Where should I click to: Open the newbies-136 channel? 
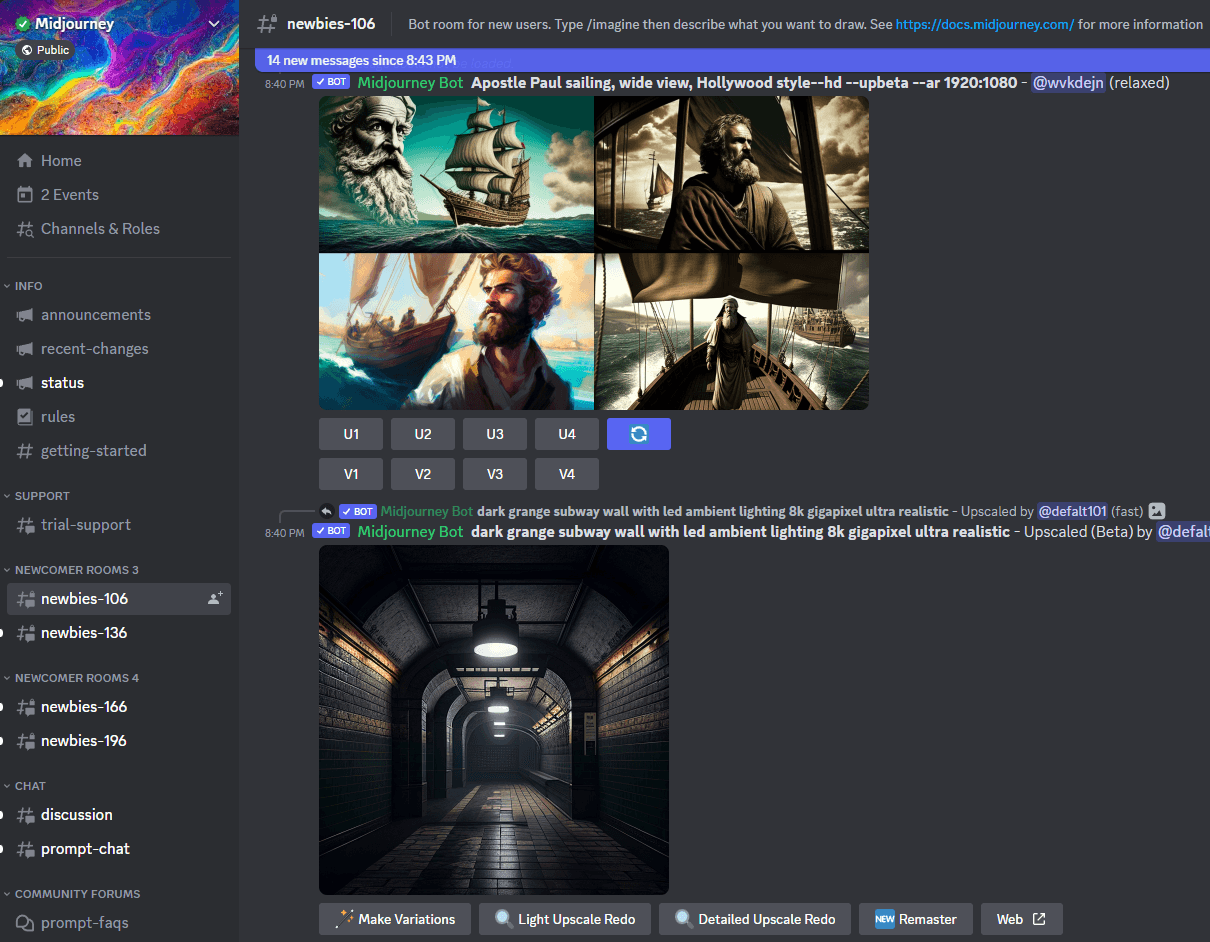click(x=119, y=633)
